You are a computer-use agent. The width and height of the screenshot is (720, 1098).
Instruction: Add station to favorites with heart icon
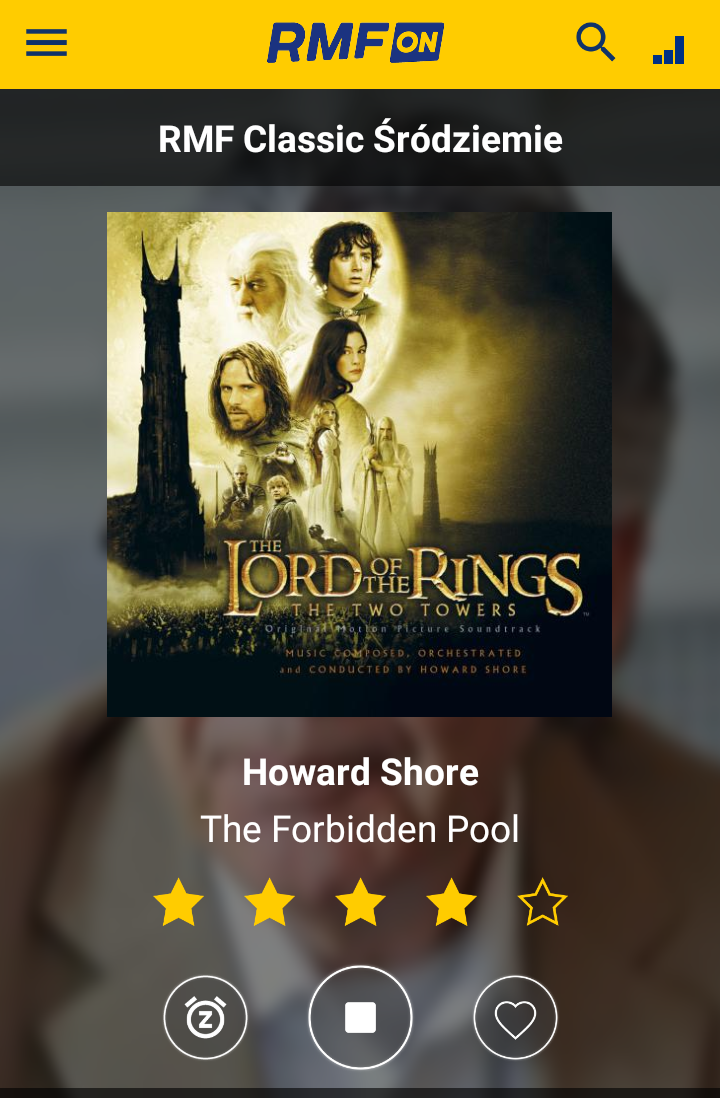tap(515, 1017)
